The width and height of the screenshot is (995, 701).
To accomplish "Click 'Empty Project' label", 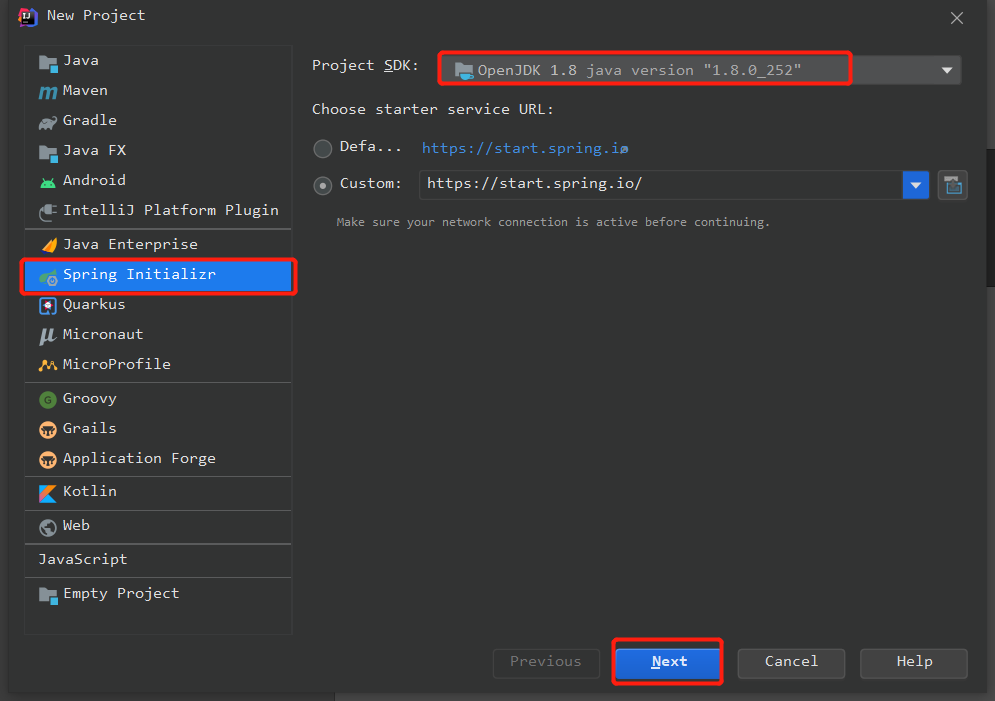I will point(121,594).
